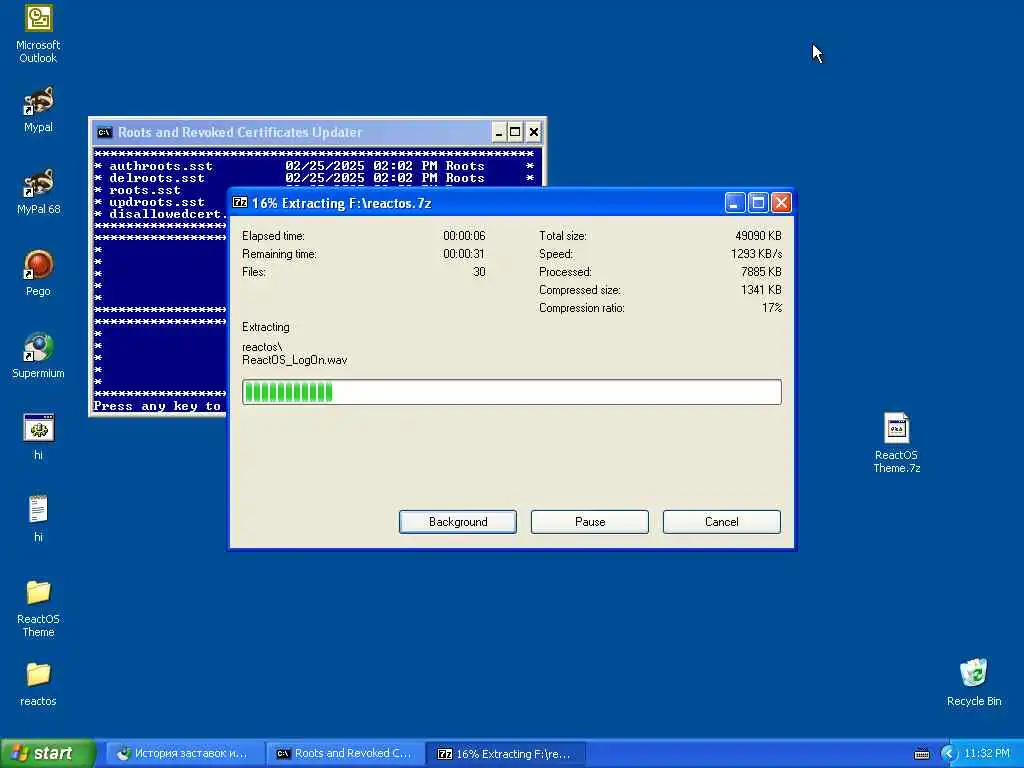This screenshot has height=768, width=1024.
Task: Maximize the 7z extraction window
Action: 758,203
